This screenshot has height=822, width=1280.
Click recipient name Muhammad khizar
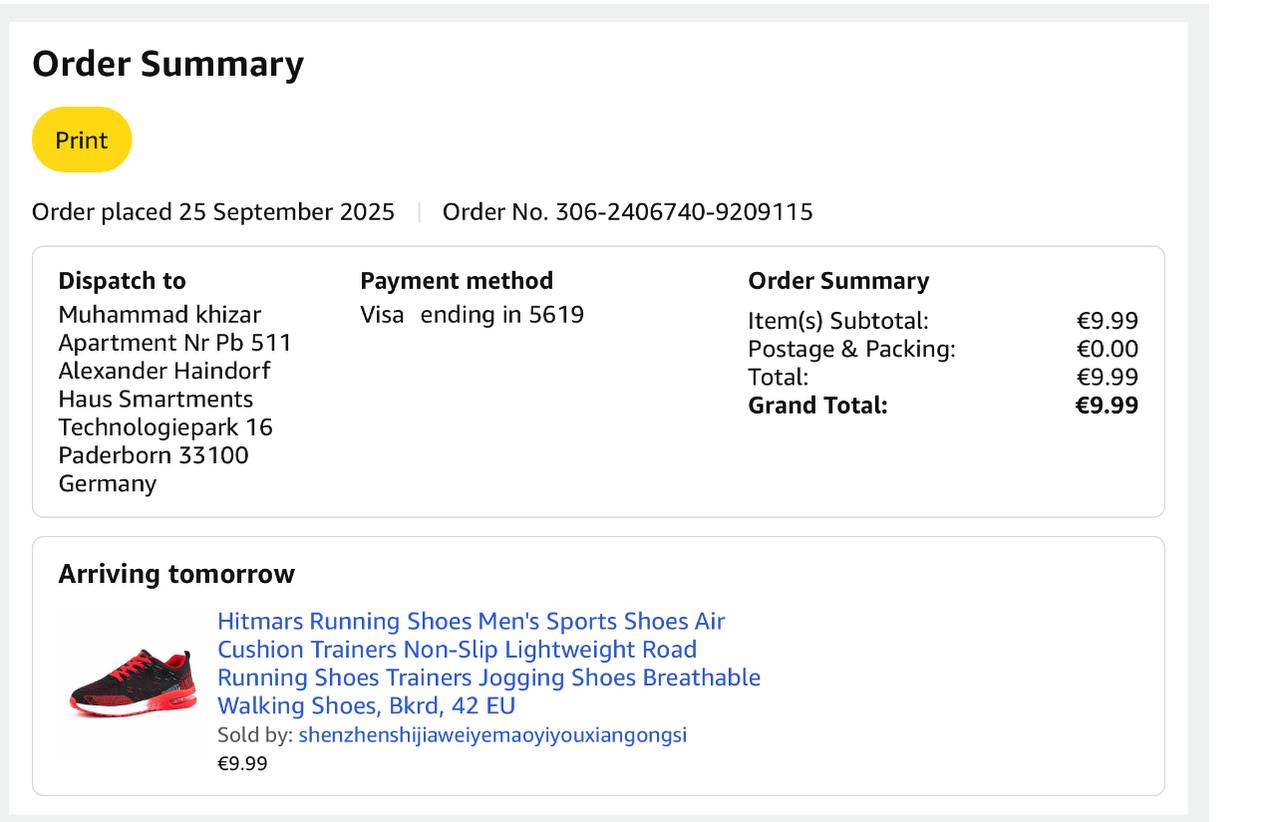pos(159,315)
